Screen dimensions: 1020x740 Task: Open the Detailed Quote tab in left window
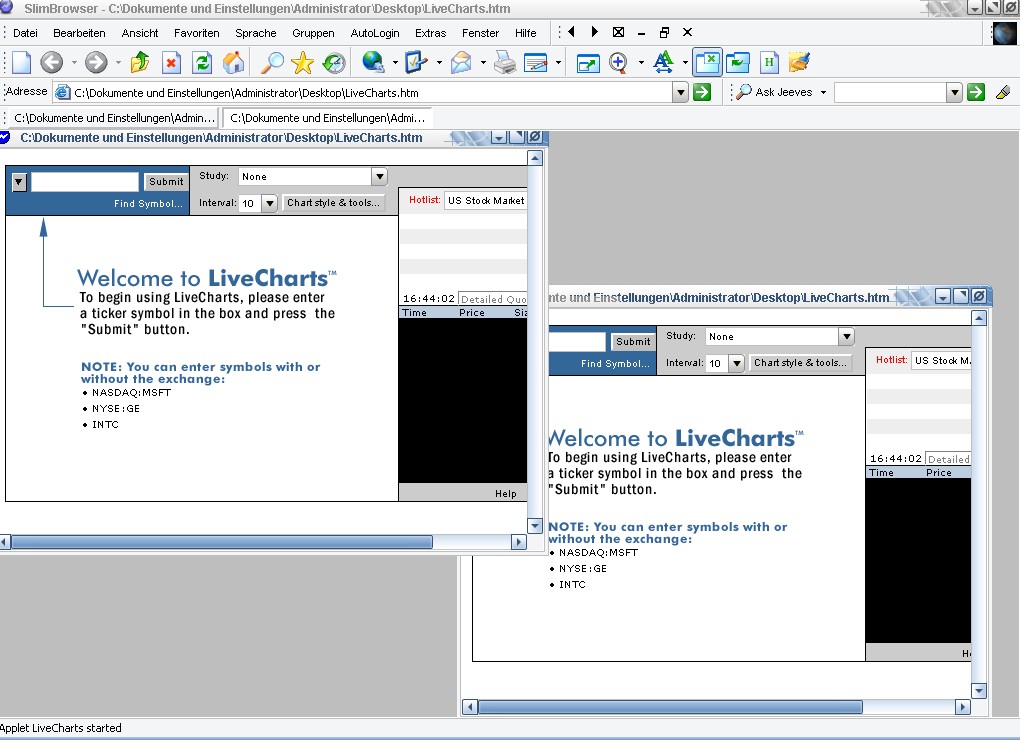click(x=492, y=299)
